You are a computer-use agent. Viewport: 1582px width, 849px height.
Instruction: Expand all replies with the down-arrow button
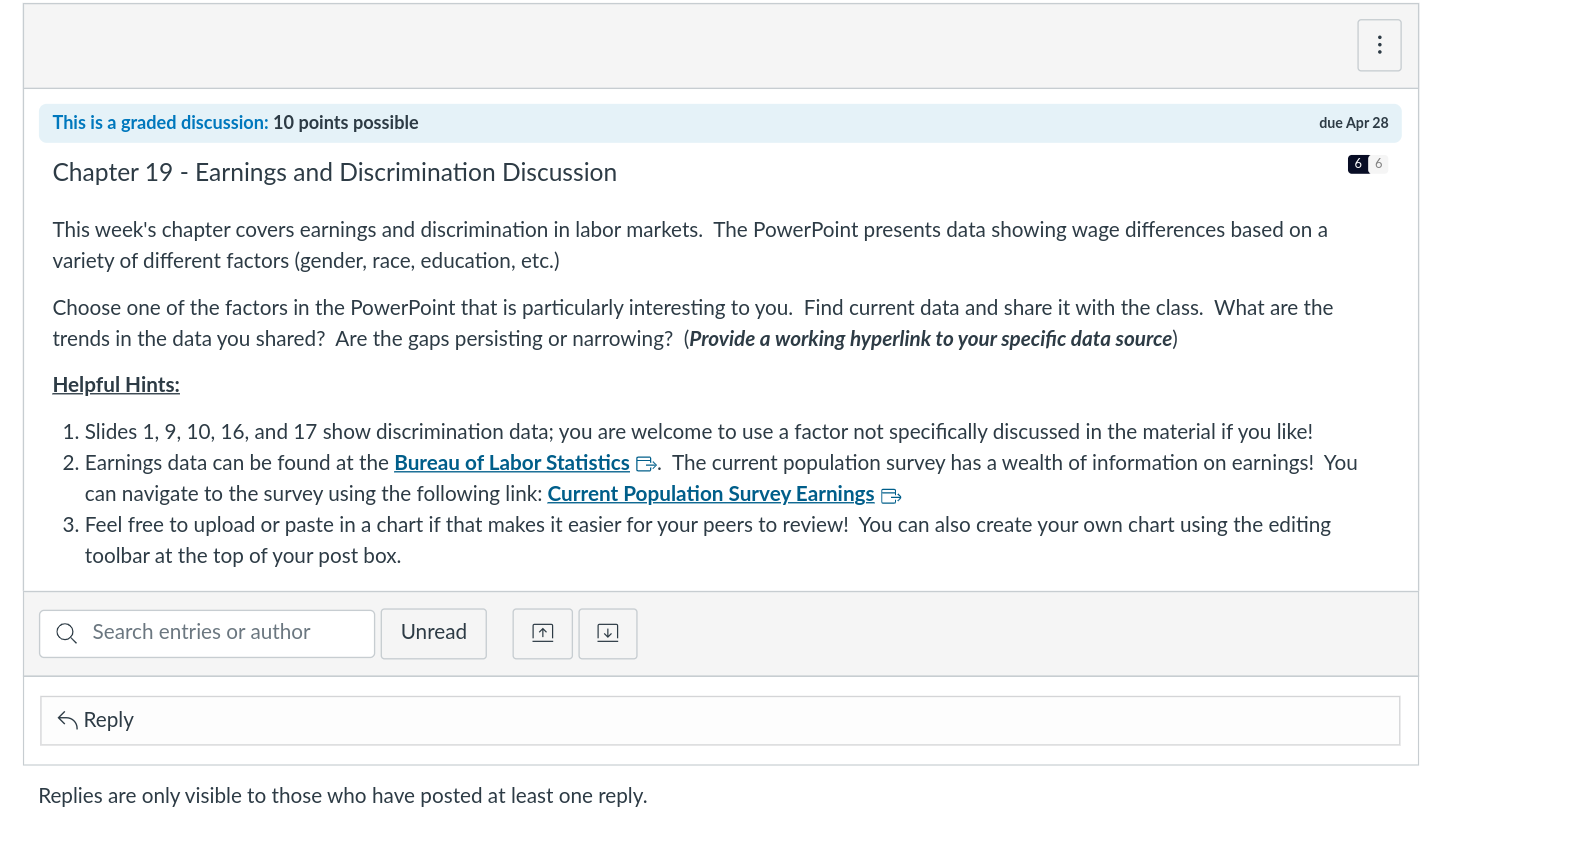[x=607, y=633]
